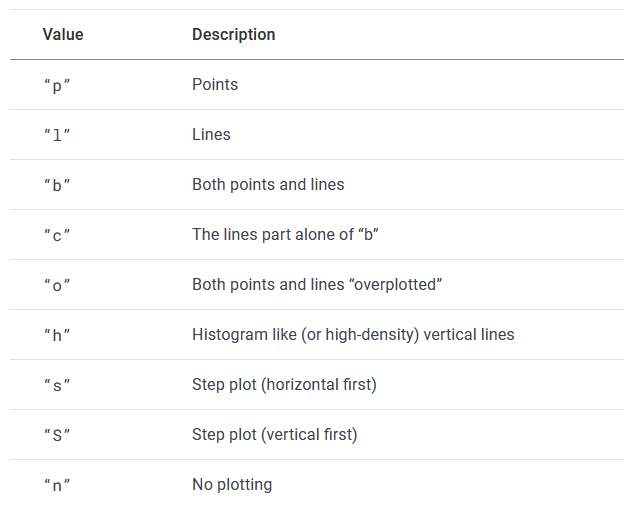Click the Histogram like vertical lines description
This screenshot has width=624, height=507.
coord(353,335)
